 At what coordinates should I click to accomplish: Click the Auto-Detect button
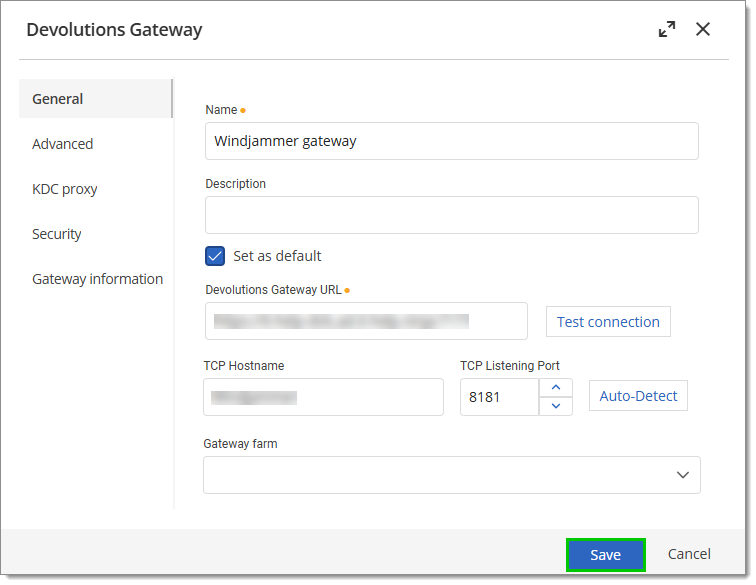[x=638, y=396]
